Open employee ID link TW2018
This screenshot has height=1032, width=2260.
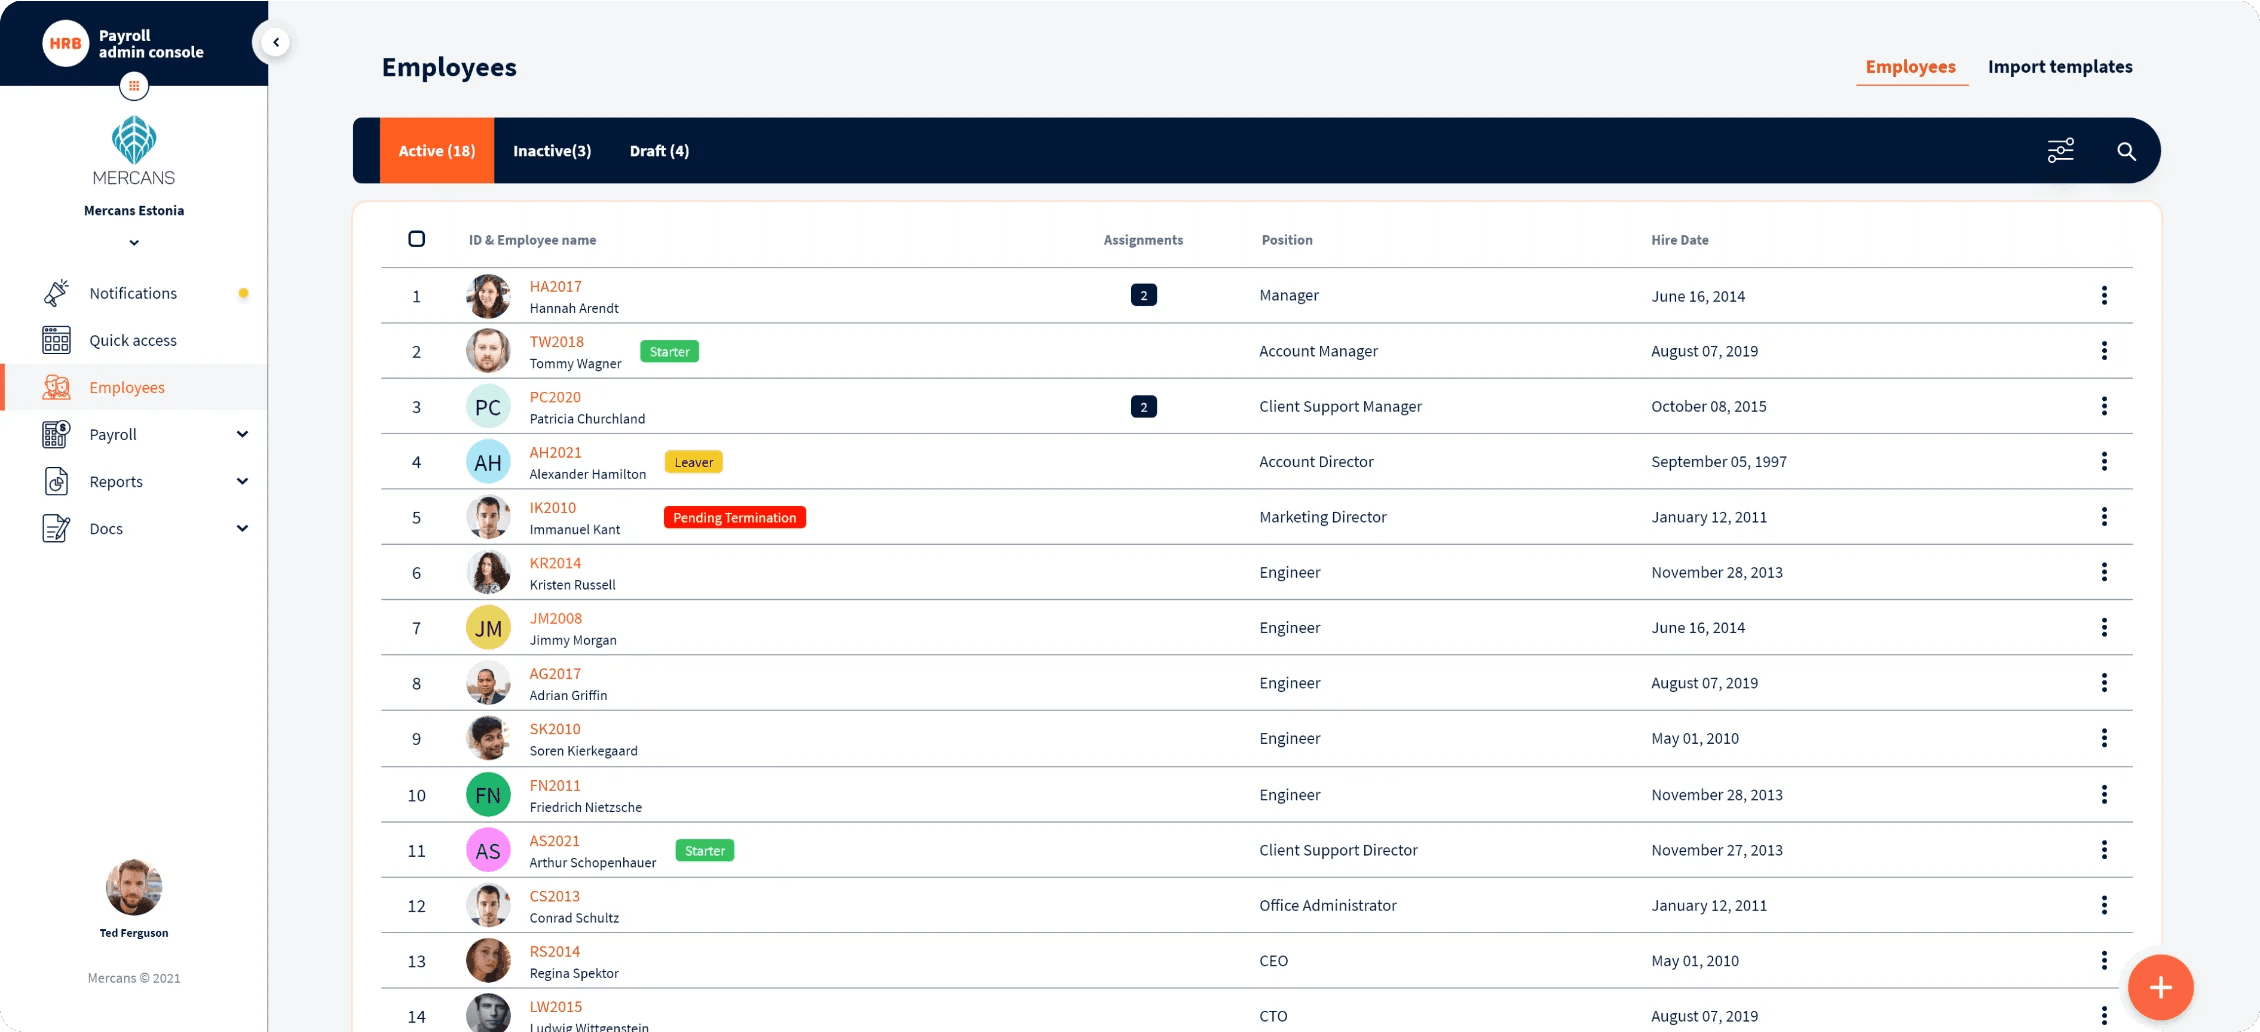(x=557, y=342)
